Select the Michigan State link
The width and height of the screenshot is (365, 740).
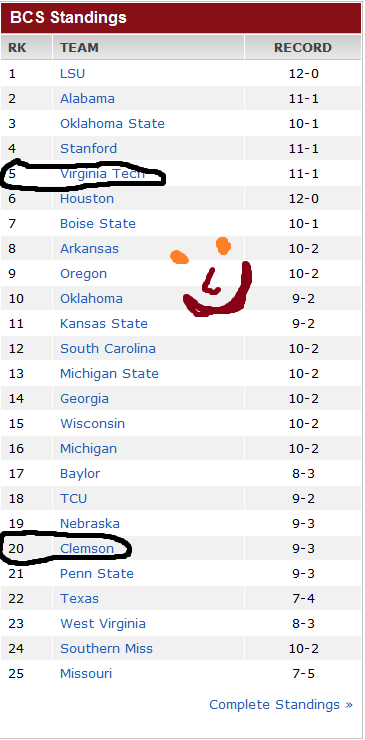(109, 374)
